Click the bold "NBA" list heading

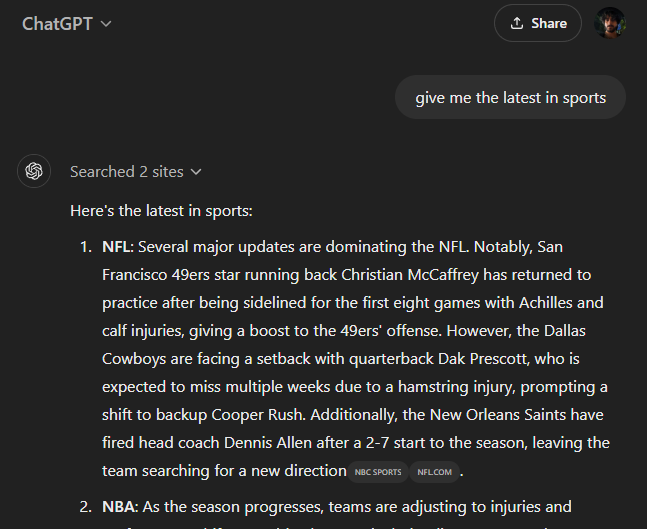pyautogui.click(x=116, y=507)
